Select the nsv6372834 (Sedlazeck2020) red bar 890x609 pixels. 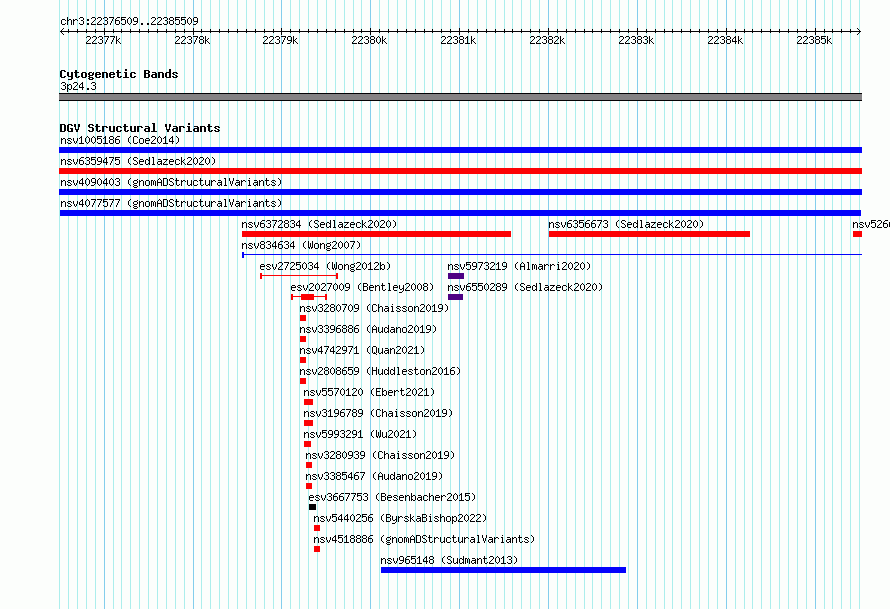[x=376, y=234]
